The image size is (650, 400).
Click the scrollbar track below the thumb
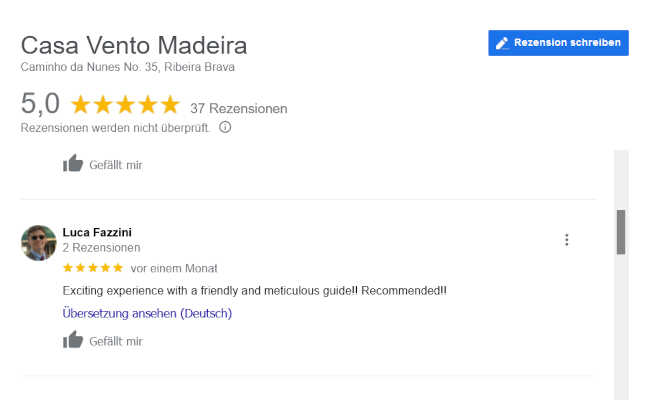coord(621,327)
